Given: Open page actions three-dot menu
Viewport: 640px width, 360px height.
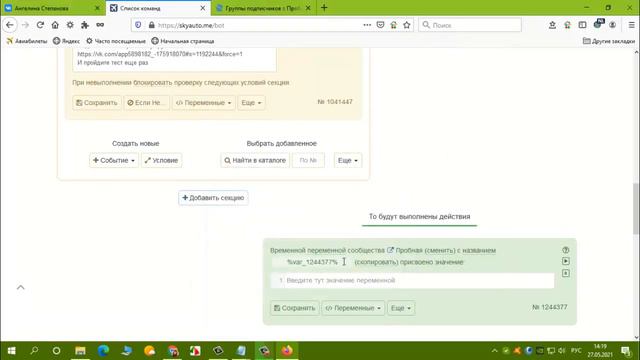Looking at the screenshot, I should coord(367,25).
